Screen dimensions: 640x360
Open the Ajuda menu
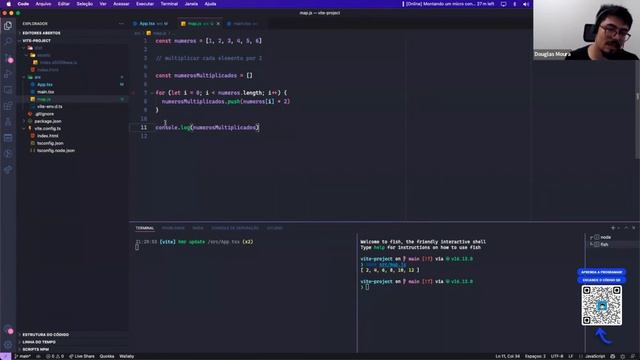tap(210, 4)
